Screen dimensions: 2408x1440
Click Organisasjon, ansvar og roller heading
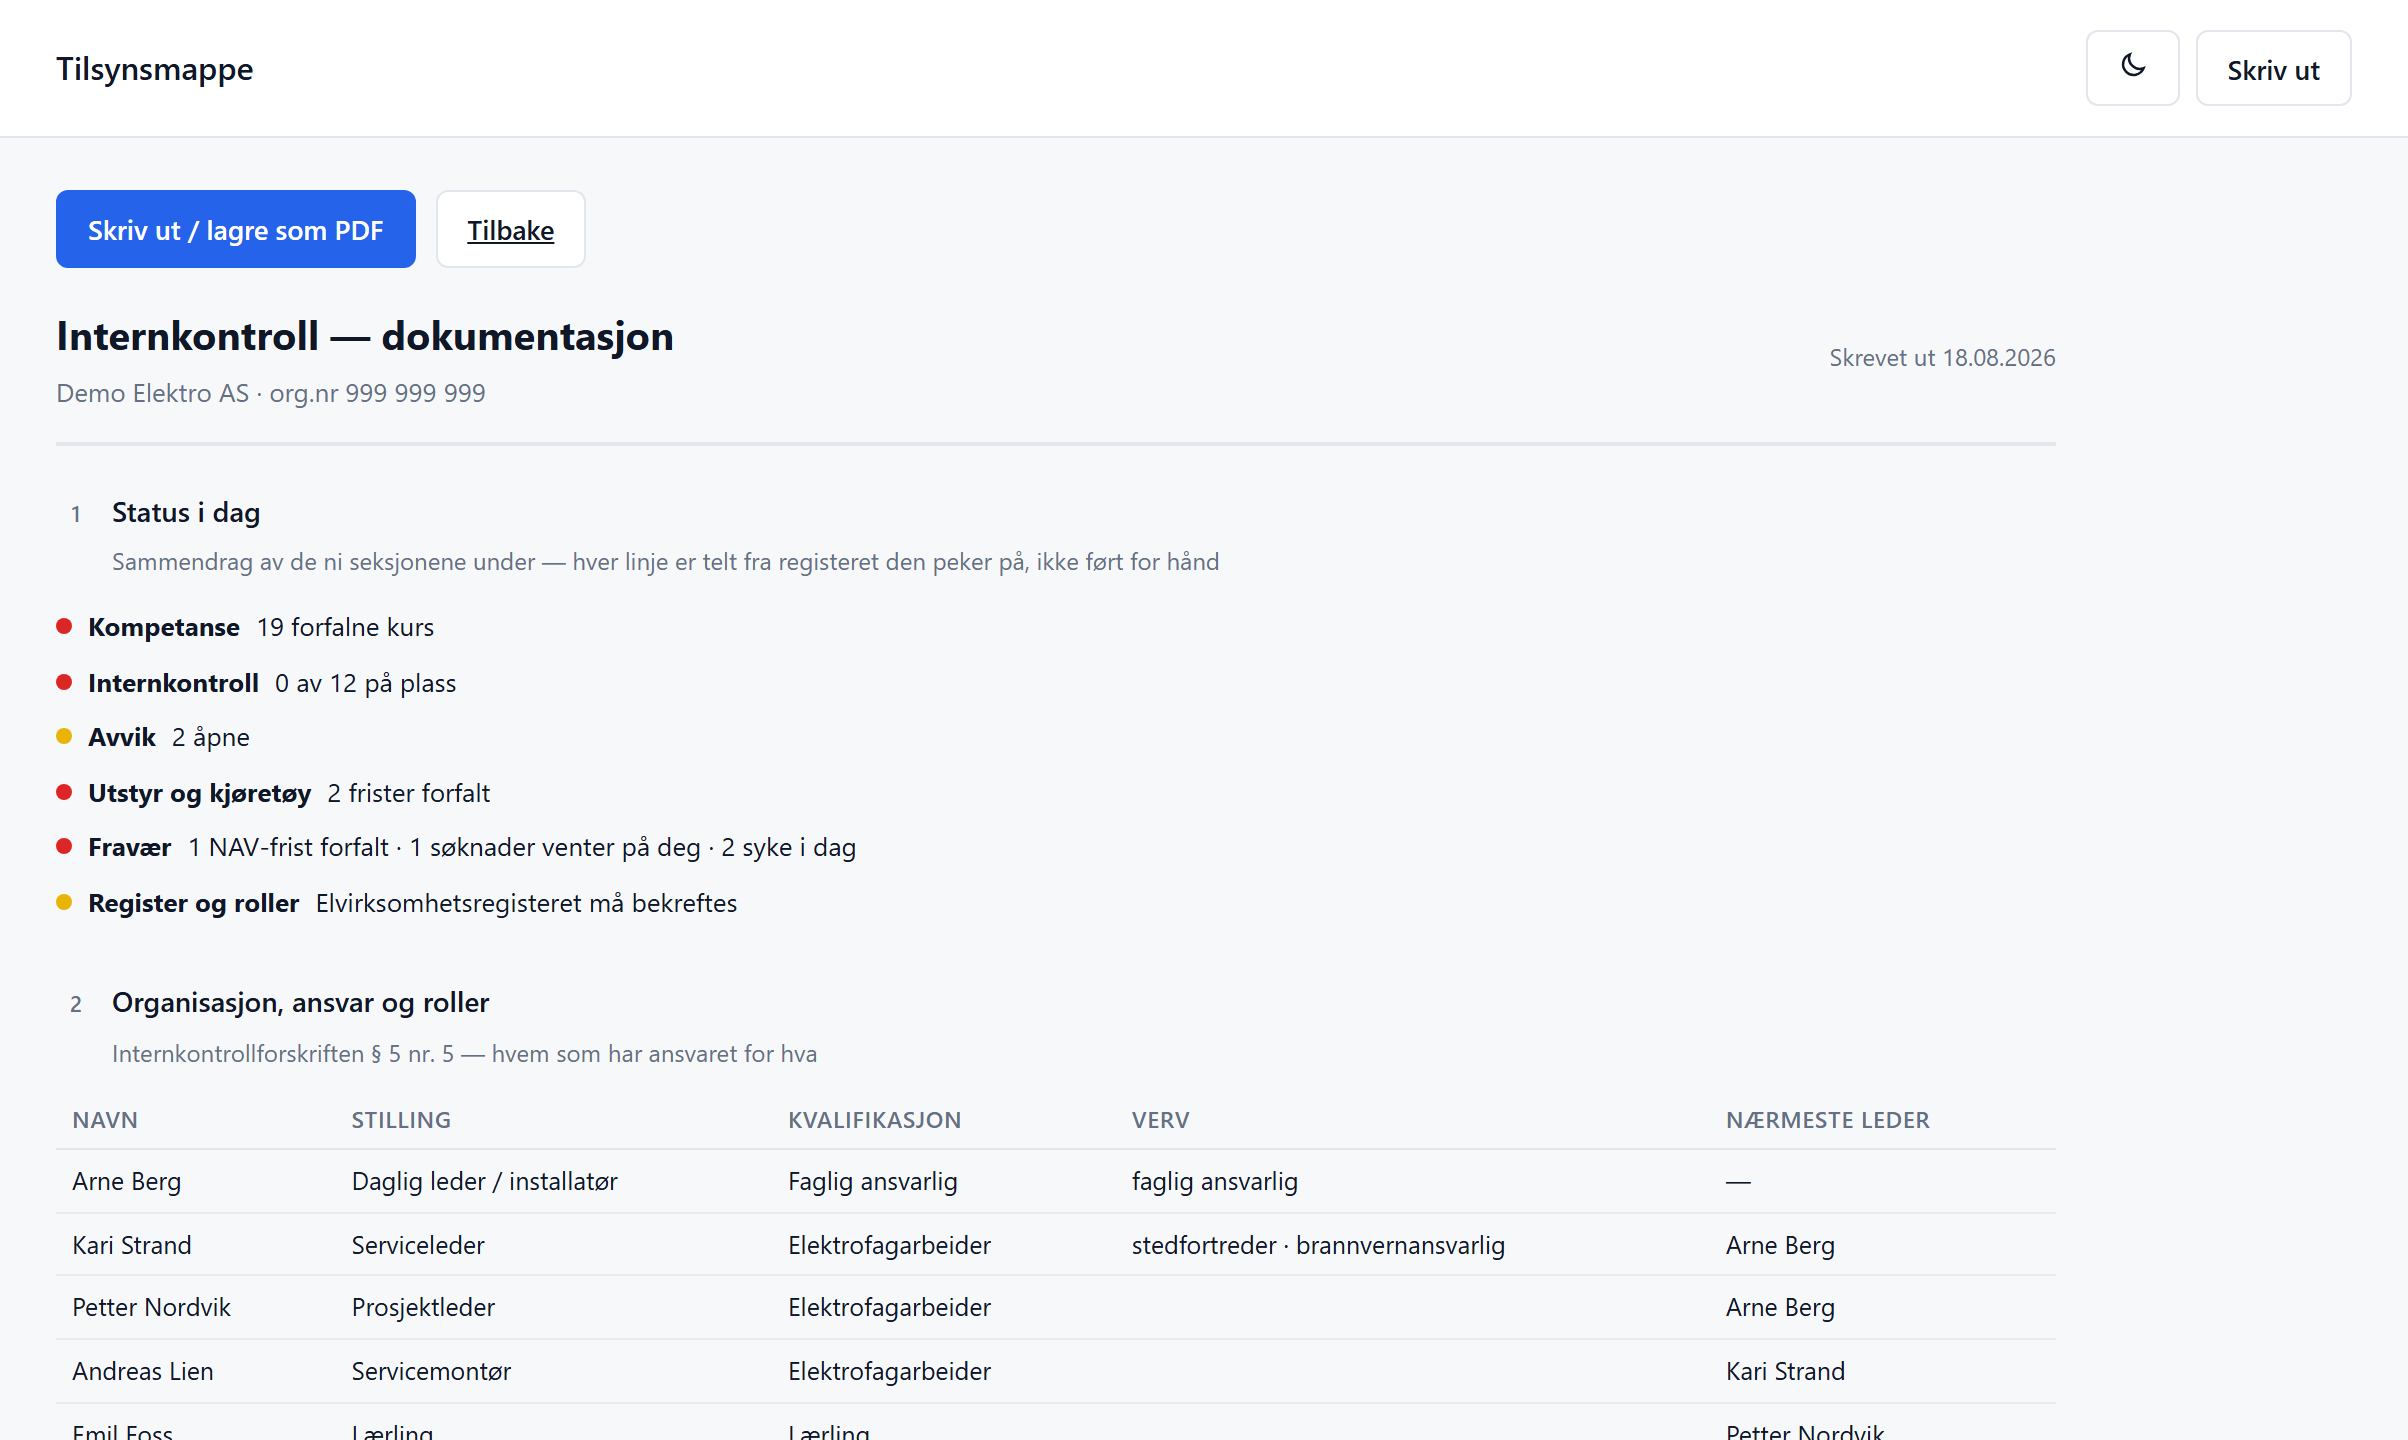click(x=301, y=1002)
